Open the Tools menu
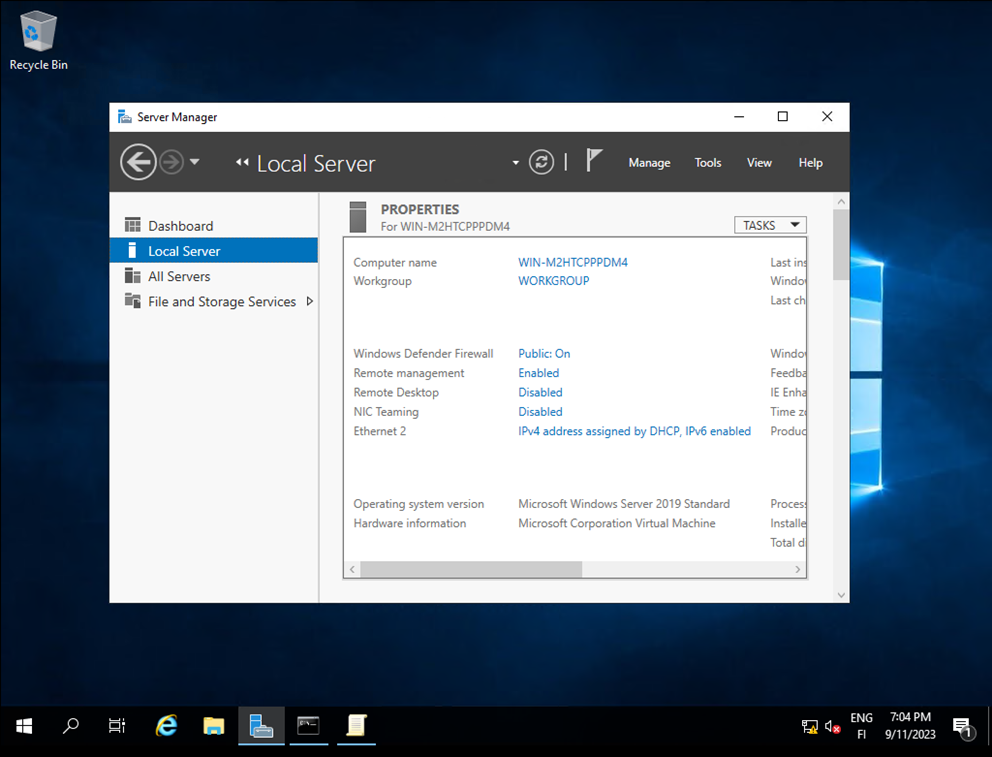 (707, 162)
